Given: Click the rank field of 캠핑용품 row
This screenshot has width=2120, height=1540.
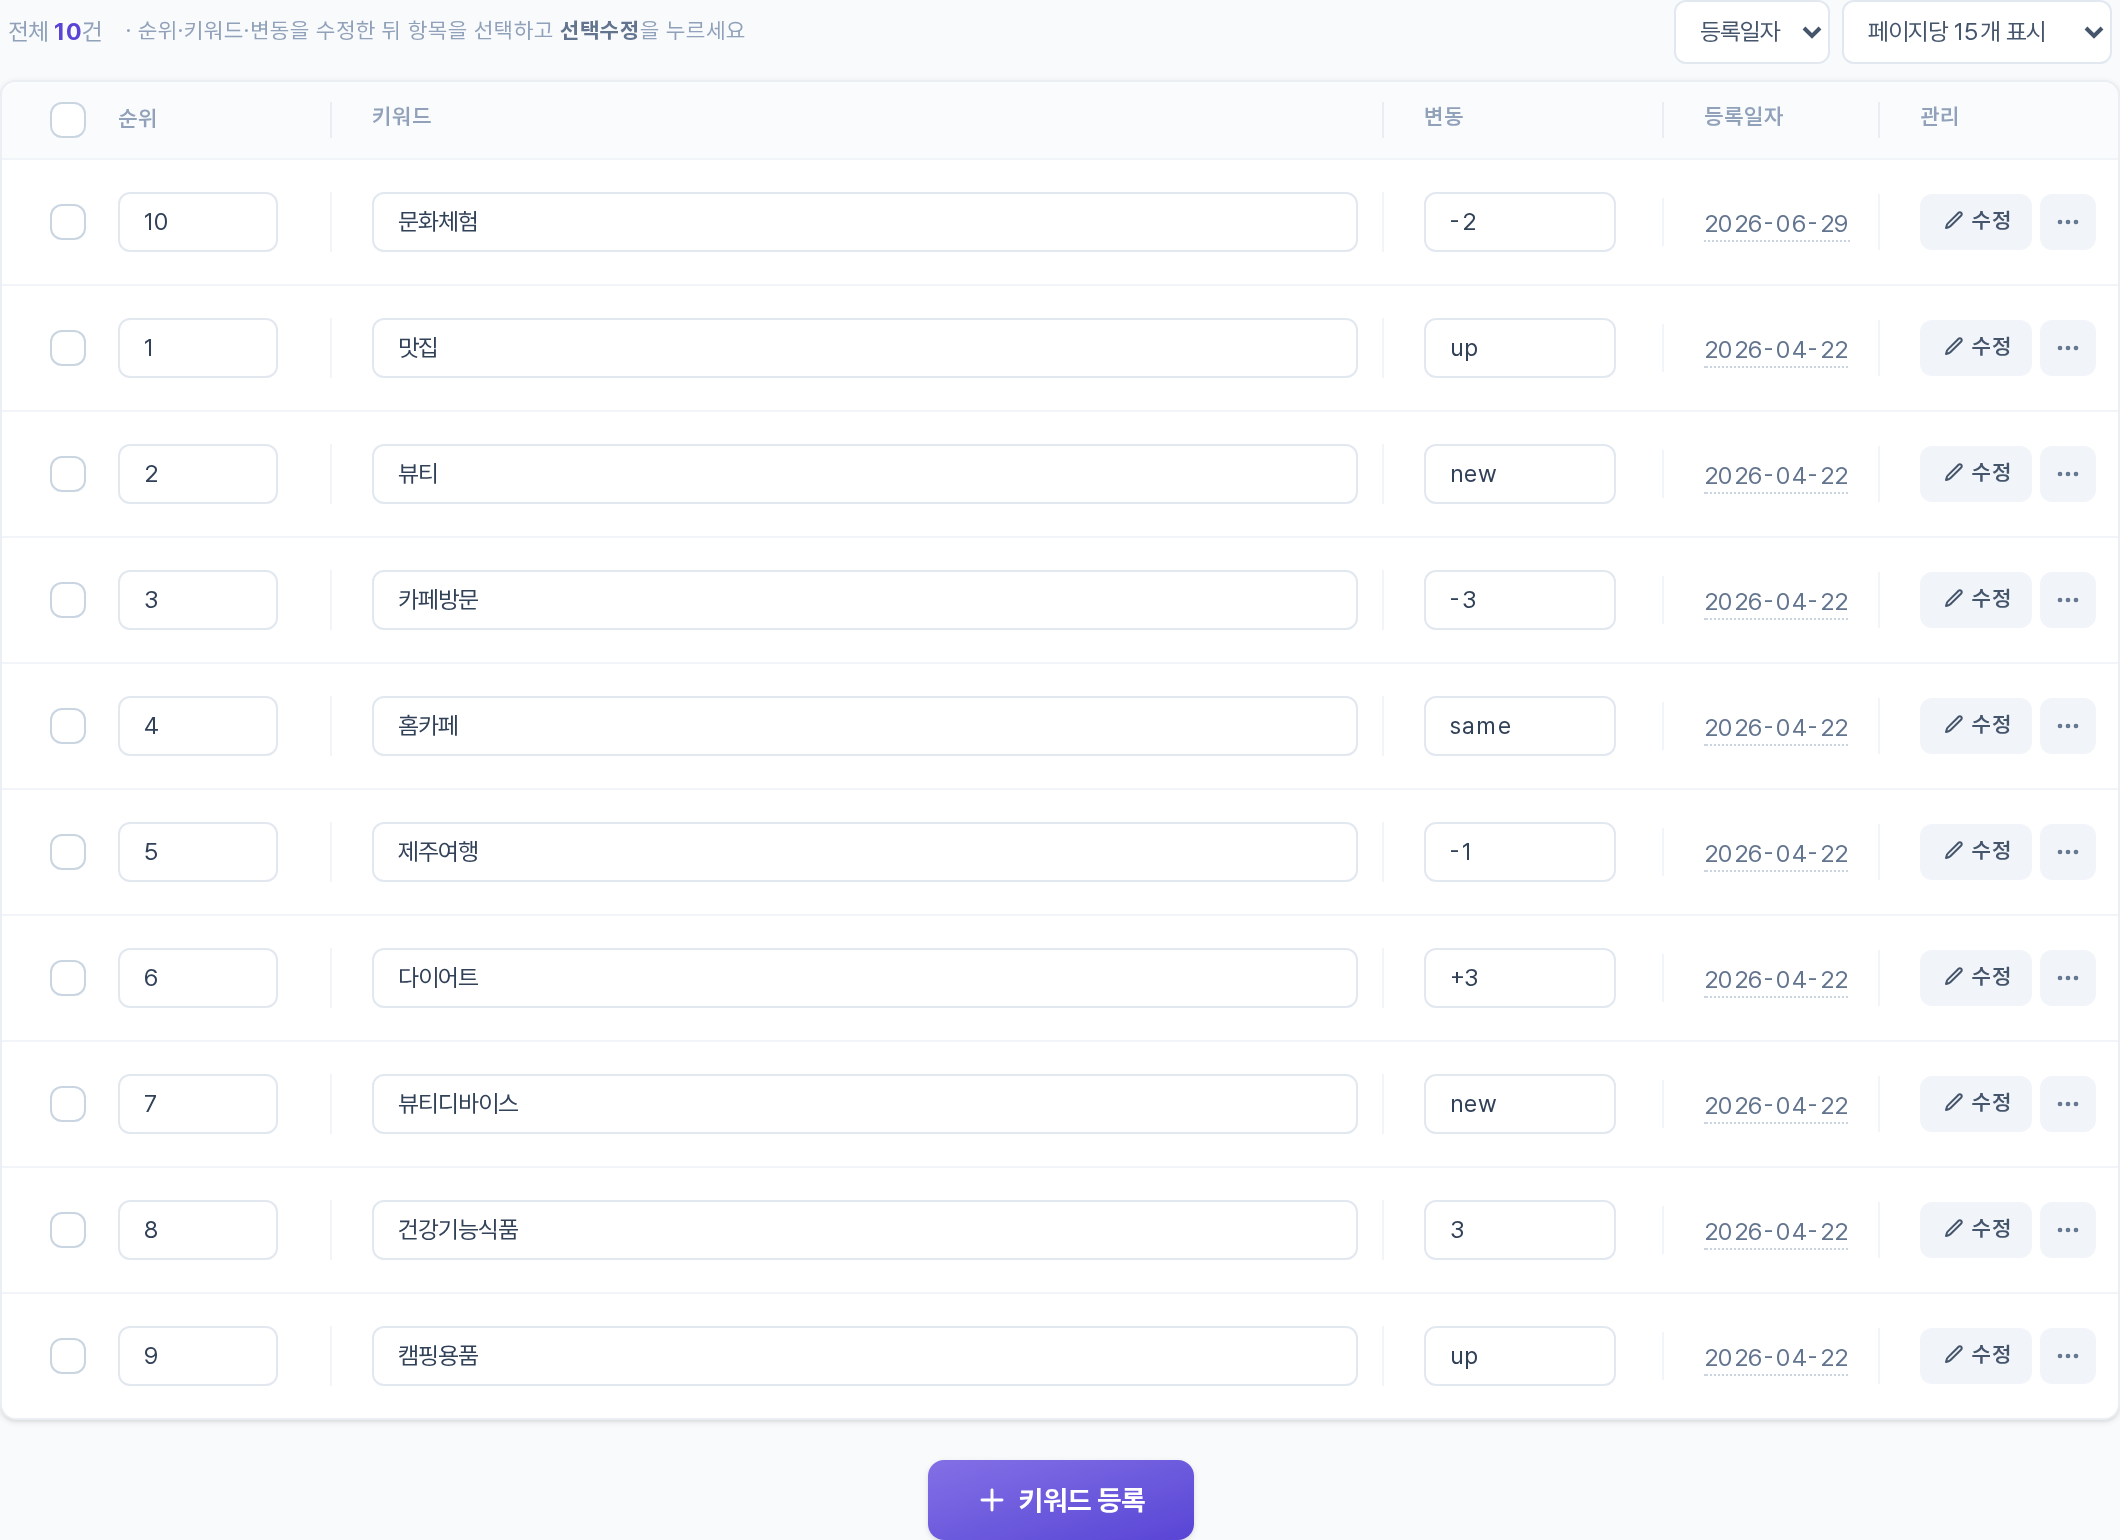Looking at the screenshot, I should click(x=198, y=1356).
